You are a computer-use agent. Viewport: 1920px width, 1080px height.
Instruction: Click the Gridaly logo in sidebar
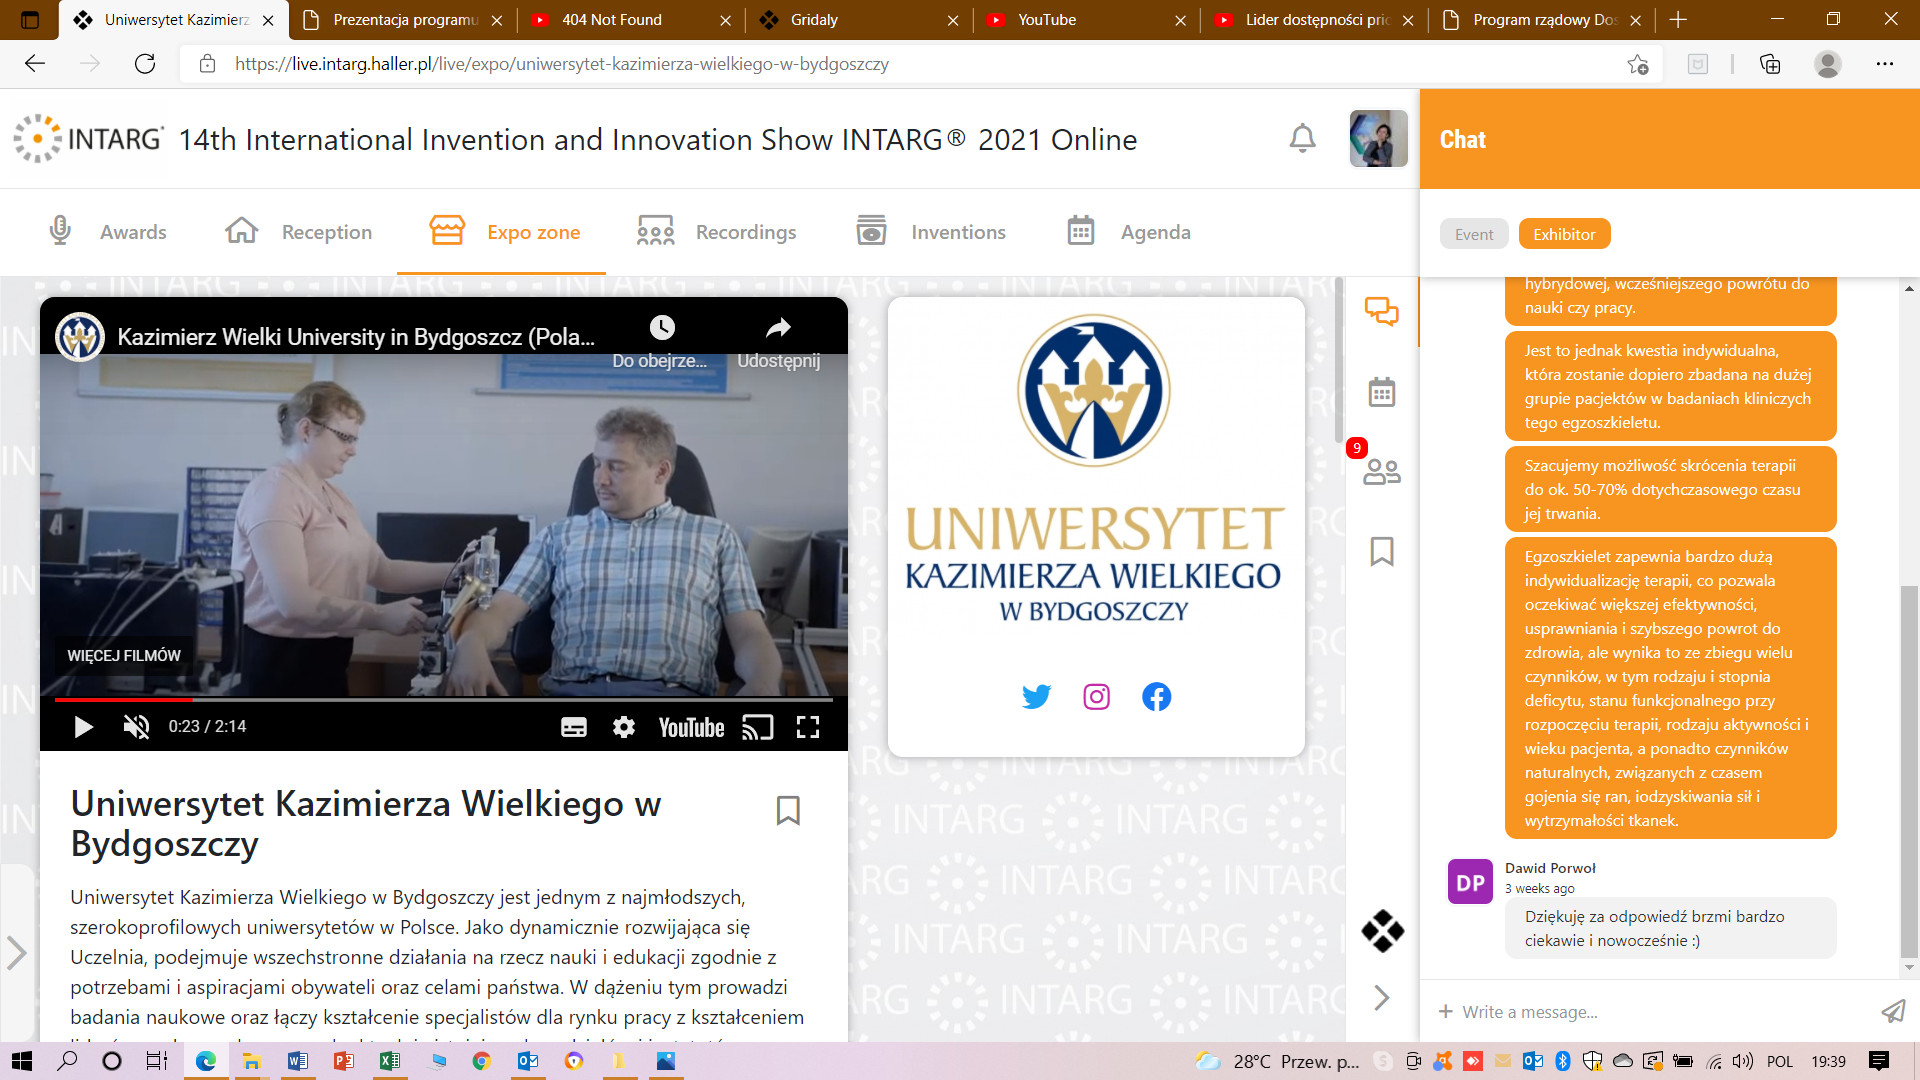click(x=1382, y=931)
